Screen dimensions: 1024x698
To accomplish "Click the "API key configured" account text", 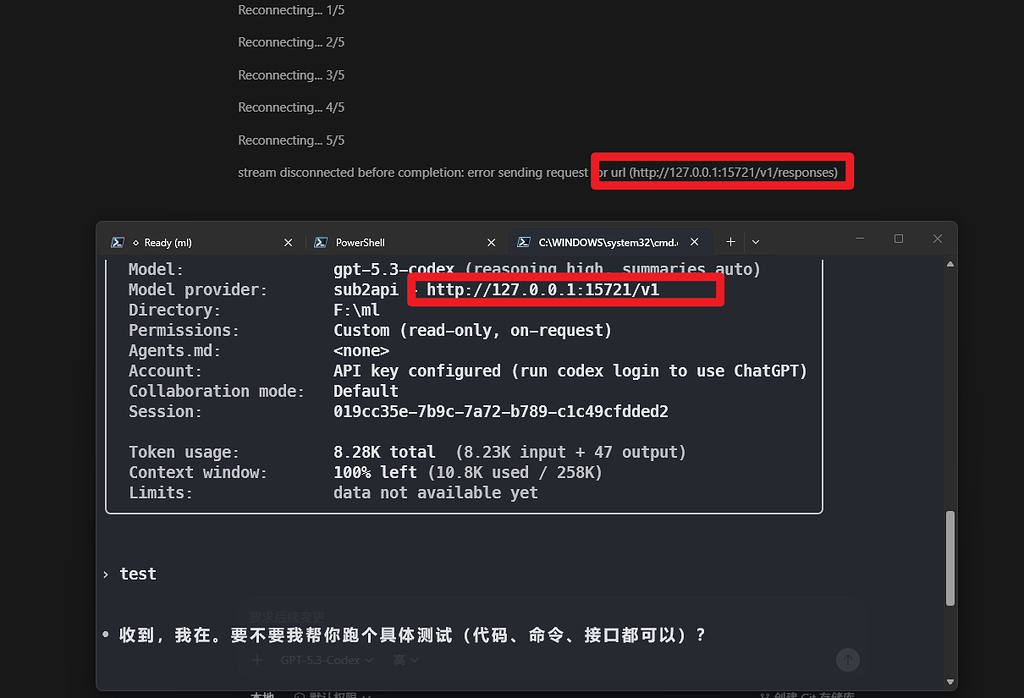I will tap(417, 371).
